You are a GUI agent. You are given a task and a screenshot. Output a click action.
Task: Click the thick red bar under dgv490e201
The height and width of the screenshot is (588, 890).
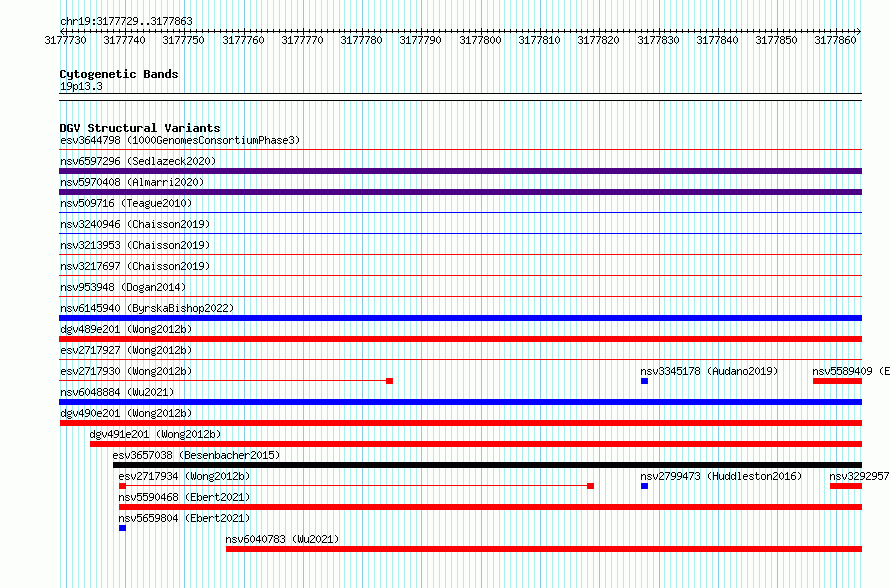pos(461,423)
